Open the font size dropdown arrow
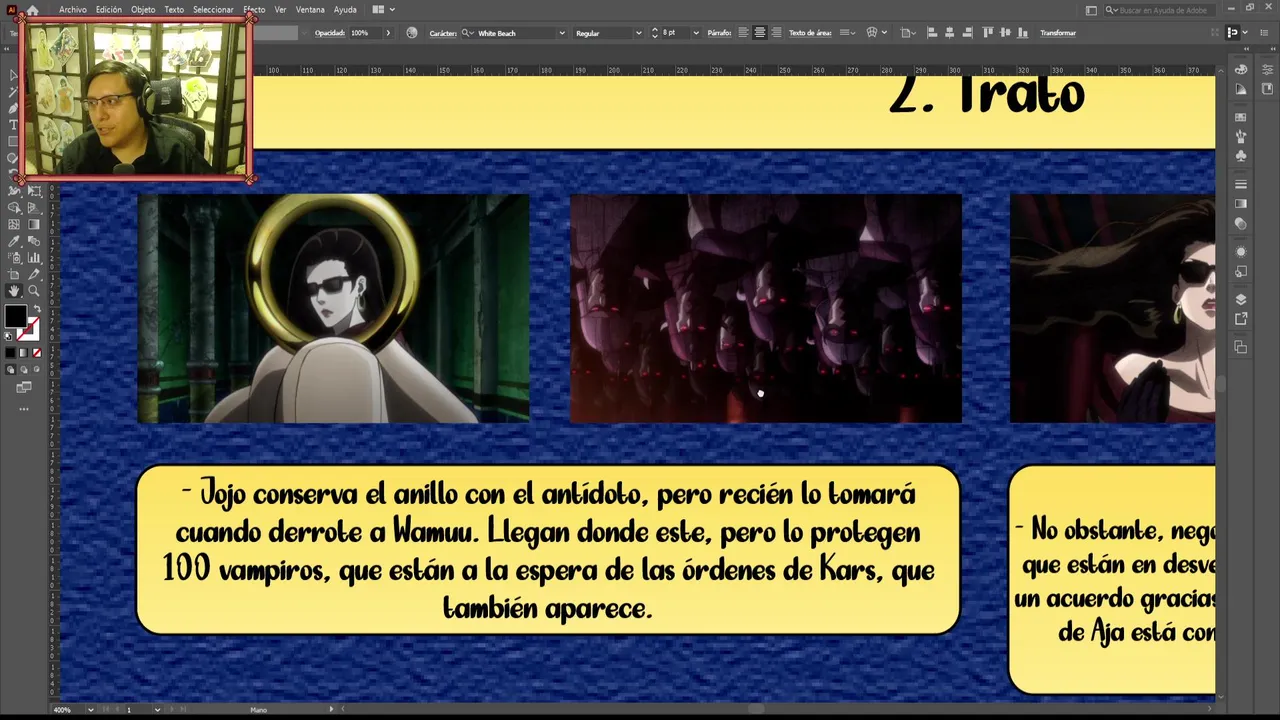 [696, 33]
